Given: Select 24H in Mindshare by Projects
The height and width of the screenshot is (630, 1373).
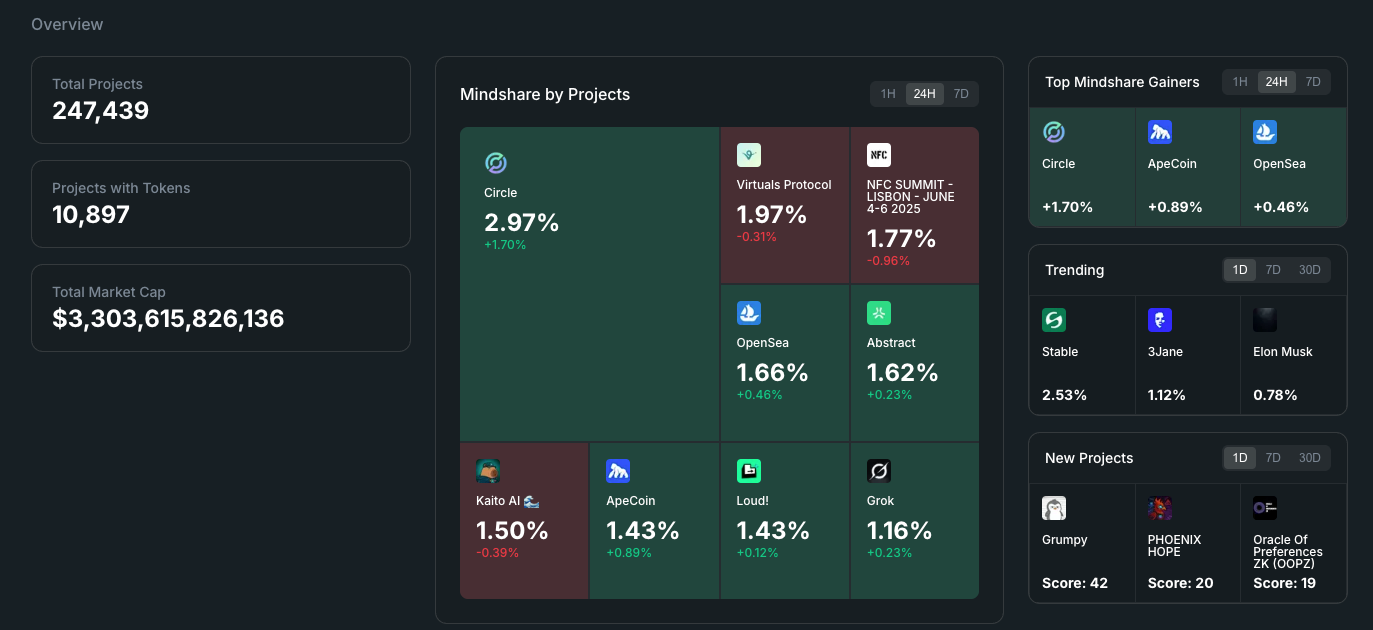Looking at the screenshot, I should (x=925, y=94).
